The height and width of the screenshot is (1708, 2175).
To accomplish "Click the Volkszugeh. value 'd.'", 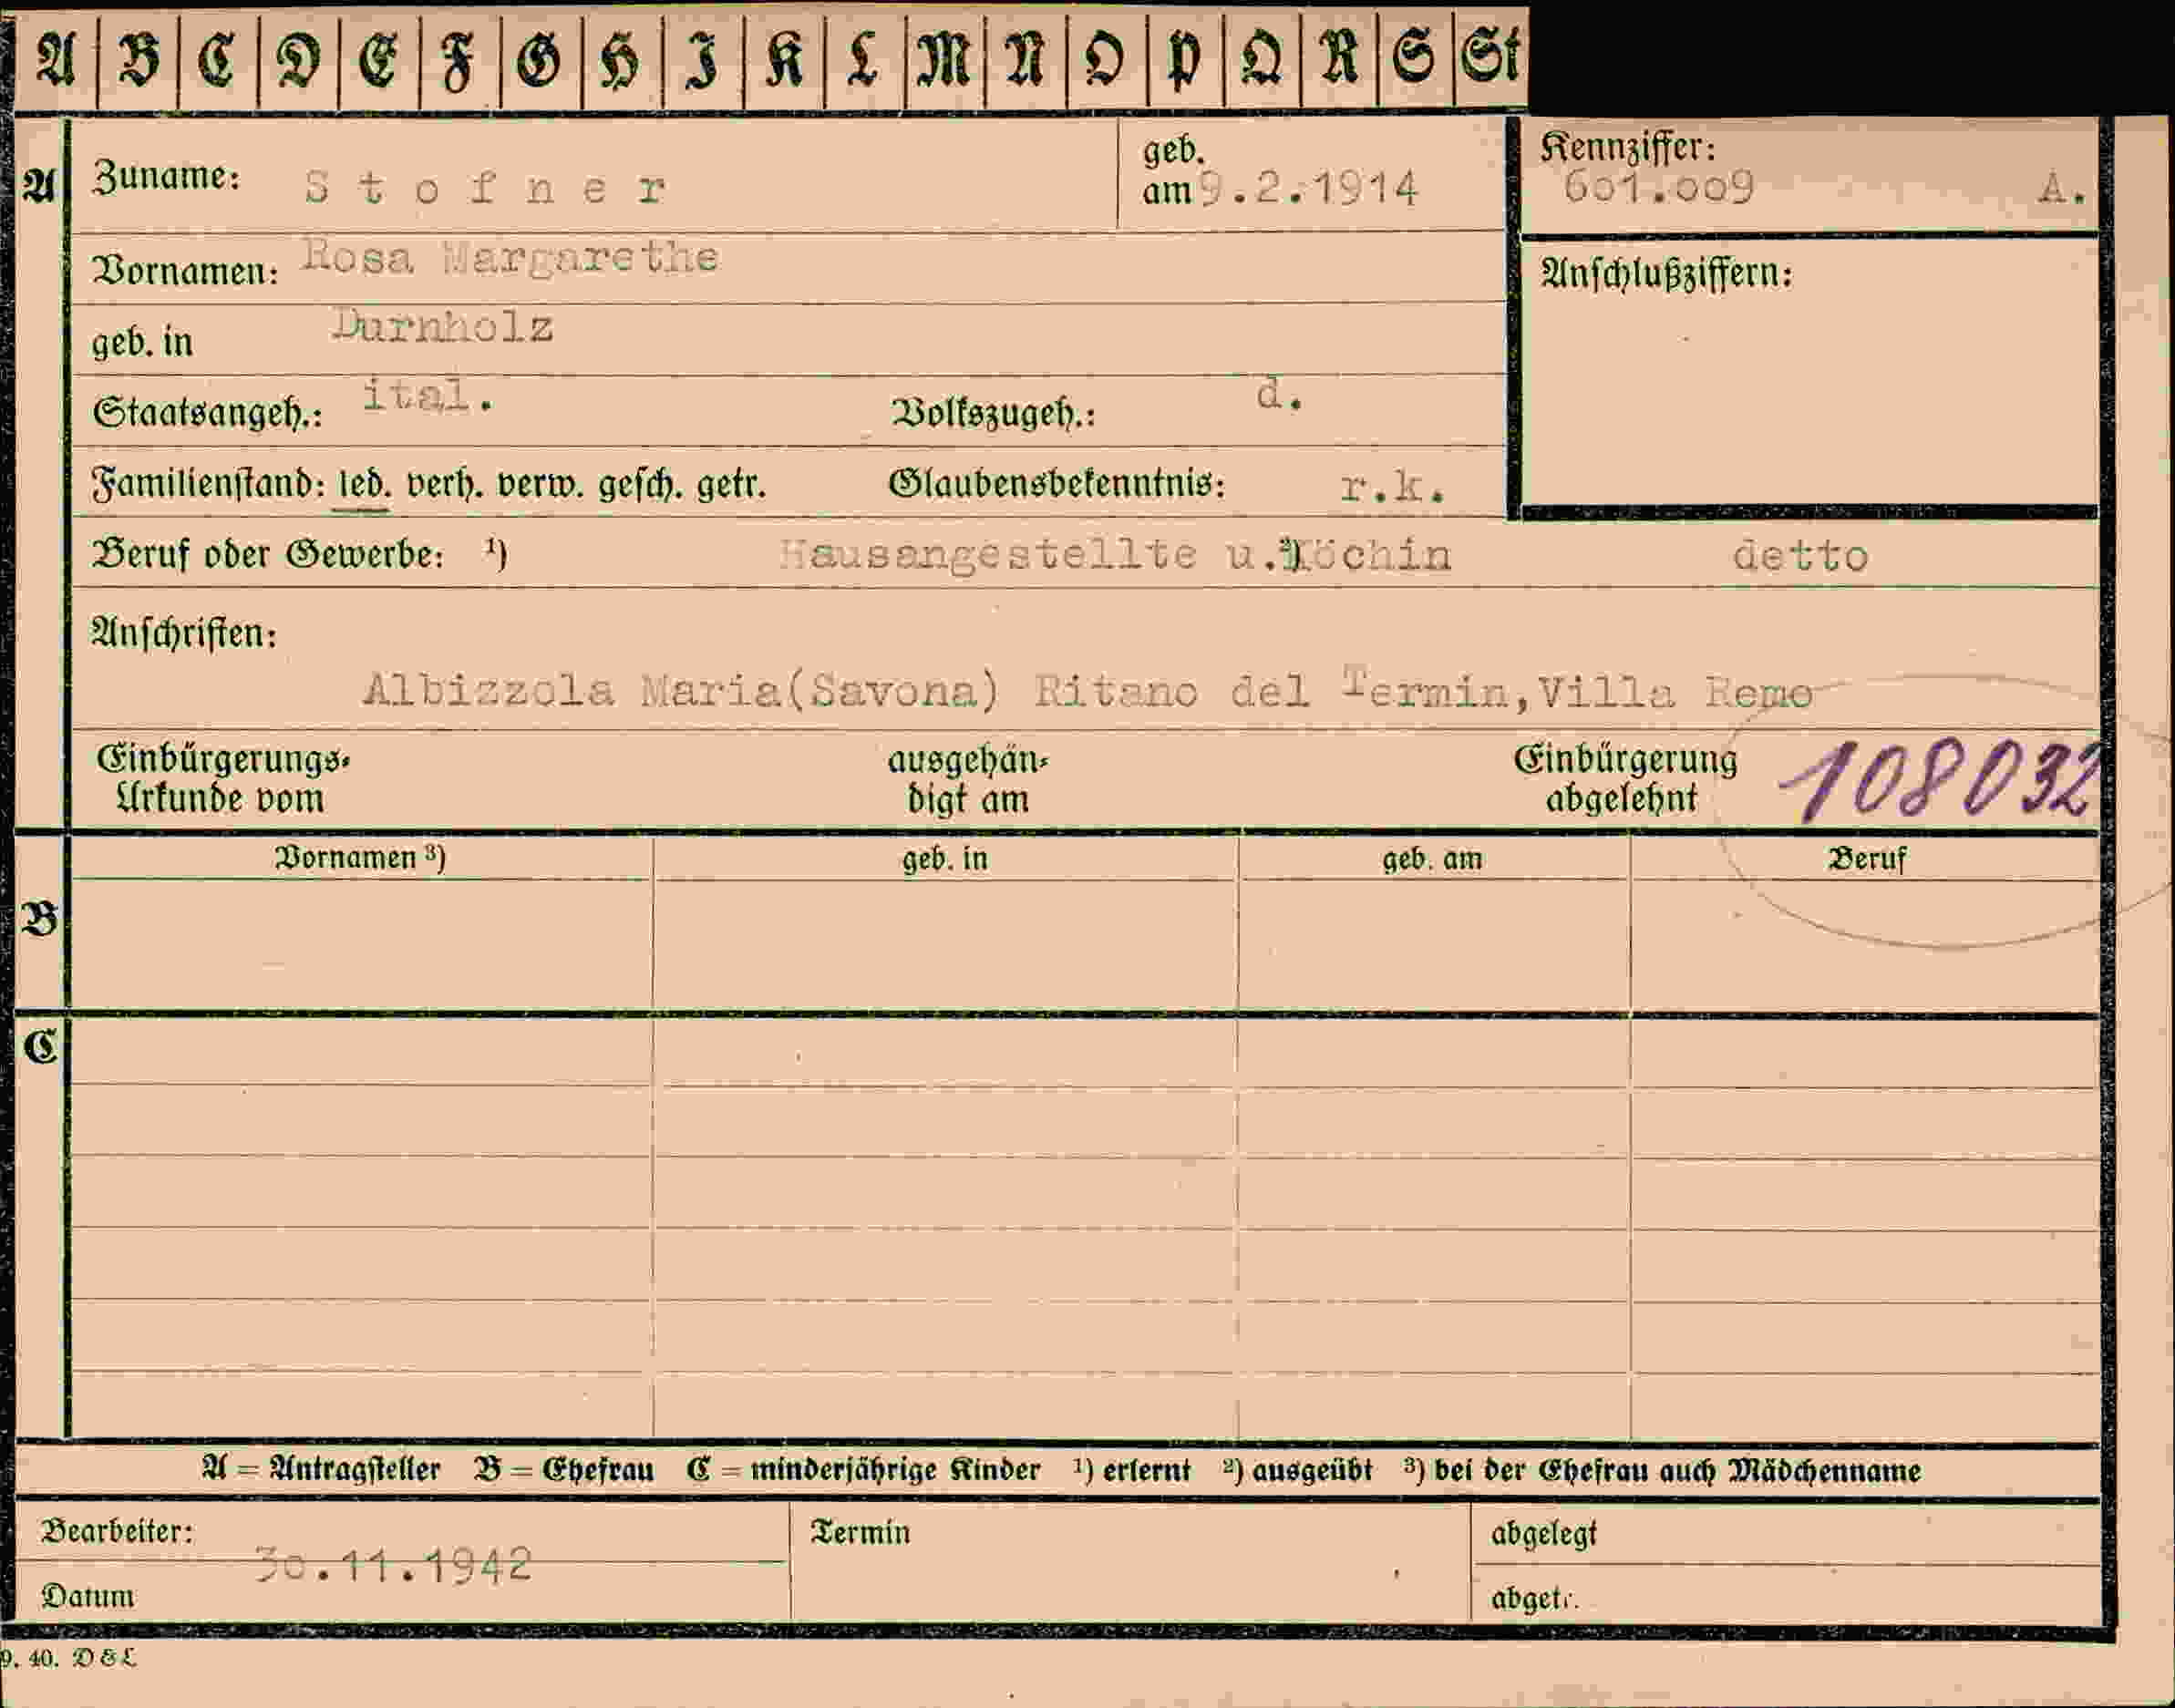I will pos(1279,395).
